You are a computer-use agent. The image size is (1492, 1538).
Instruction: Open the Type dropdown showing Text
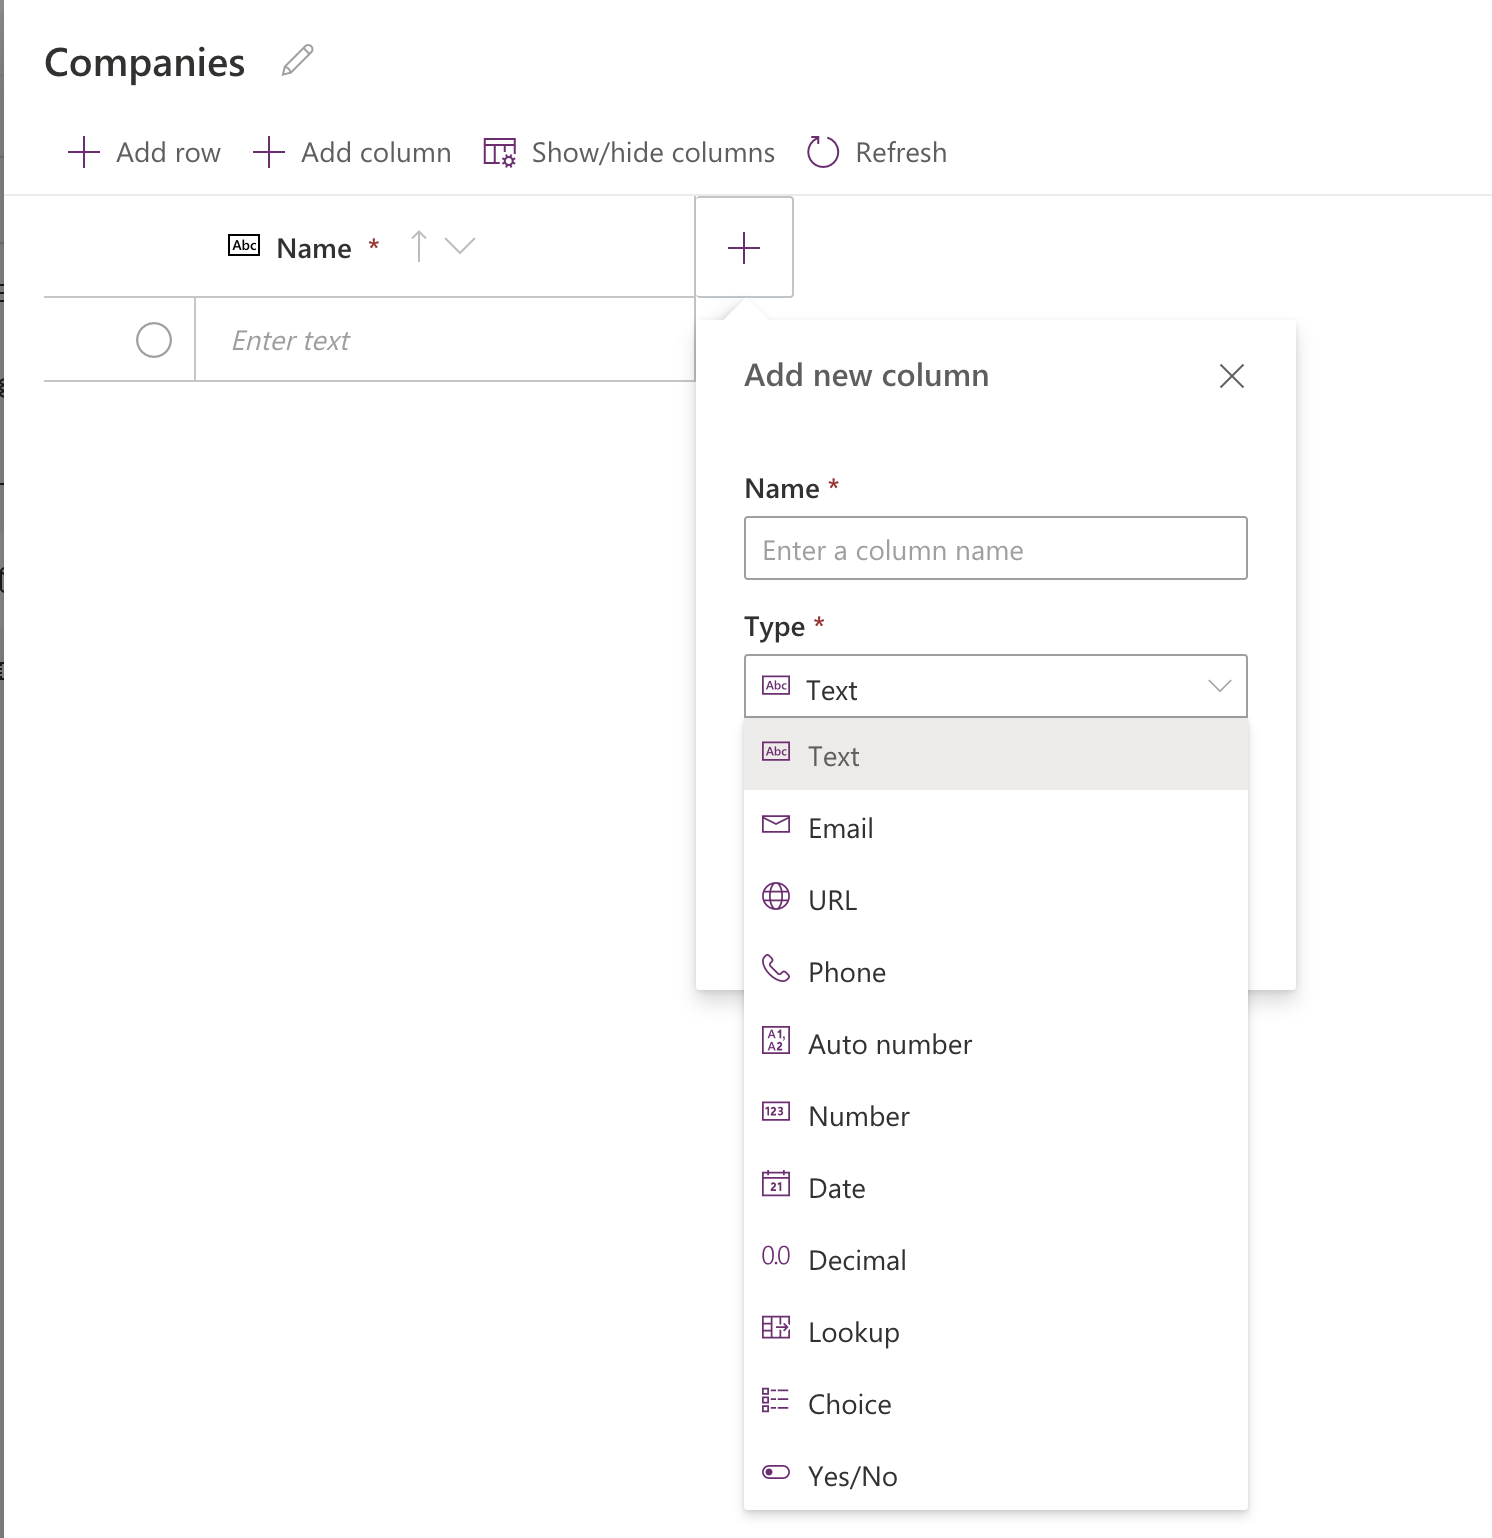pos(995,686)
